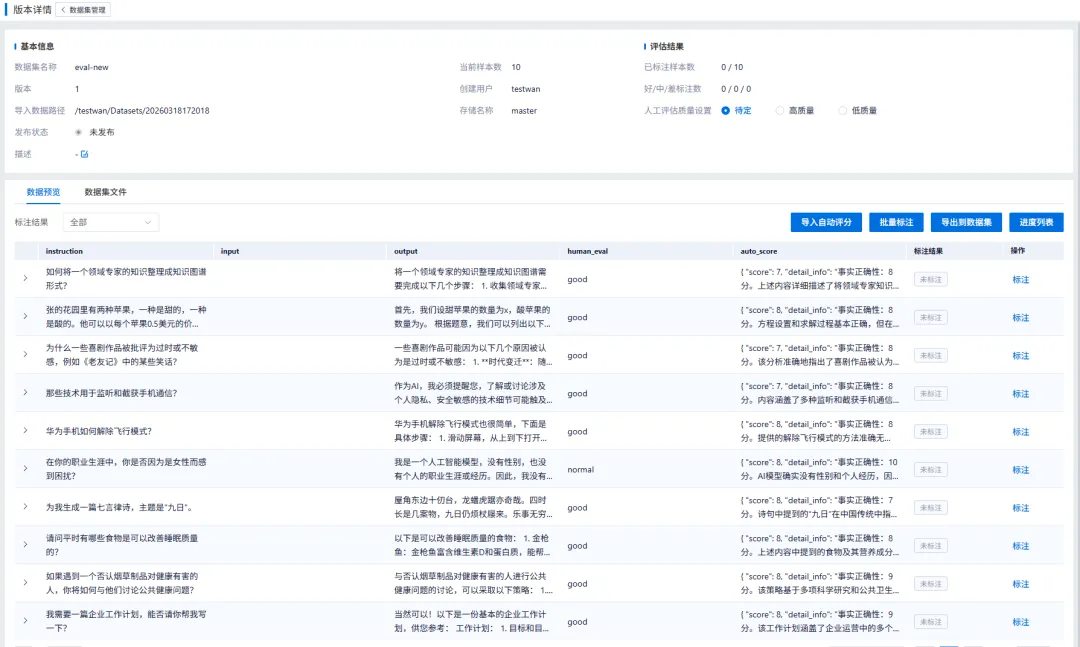Expand the 企业工作计划 row

tap(25, 620)
